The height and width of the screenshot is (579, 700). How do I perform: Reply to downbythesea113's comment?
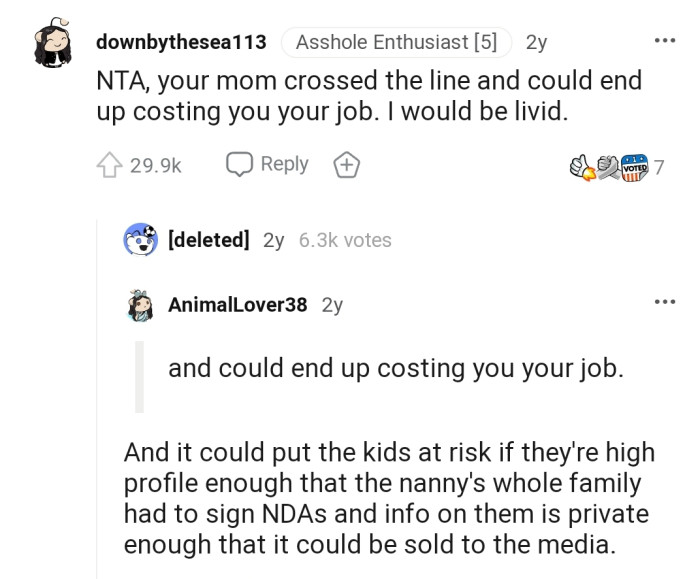[x=267, y=164]
